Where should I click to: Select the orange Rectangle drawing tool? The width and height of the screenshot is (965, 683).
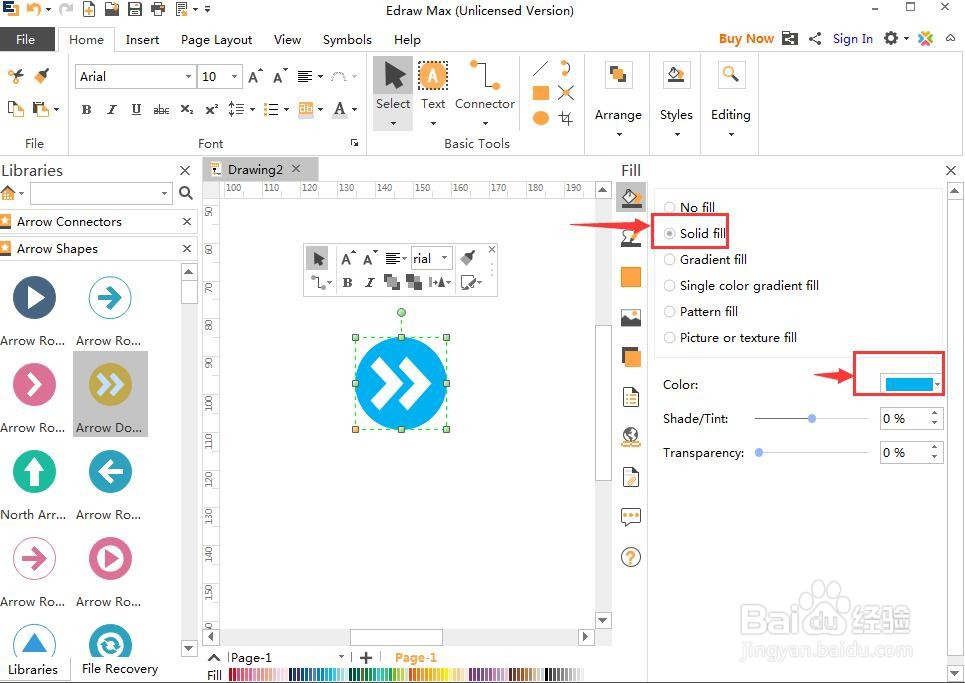(540, 93)
